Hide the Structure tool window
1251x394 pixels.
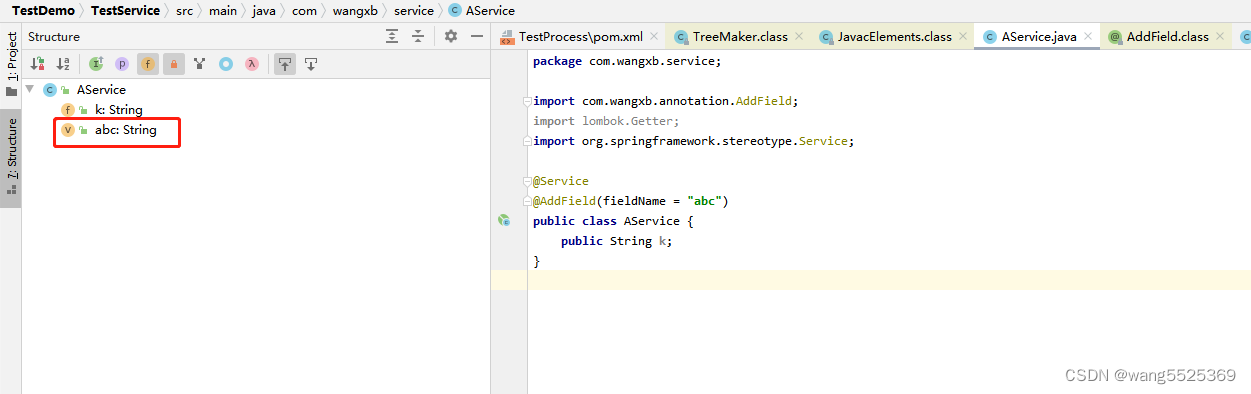pyautogui.click(x=477, y=36)
